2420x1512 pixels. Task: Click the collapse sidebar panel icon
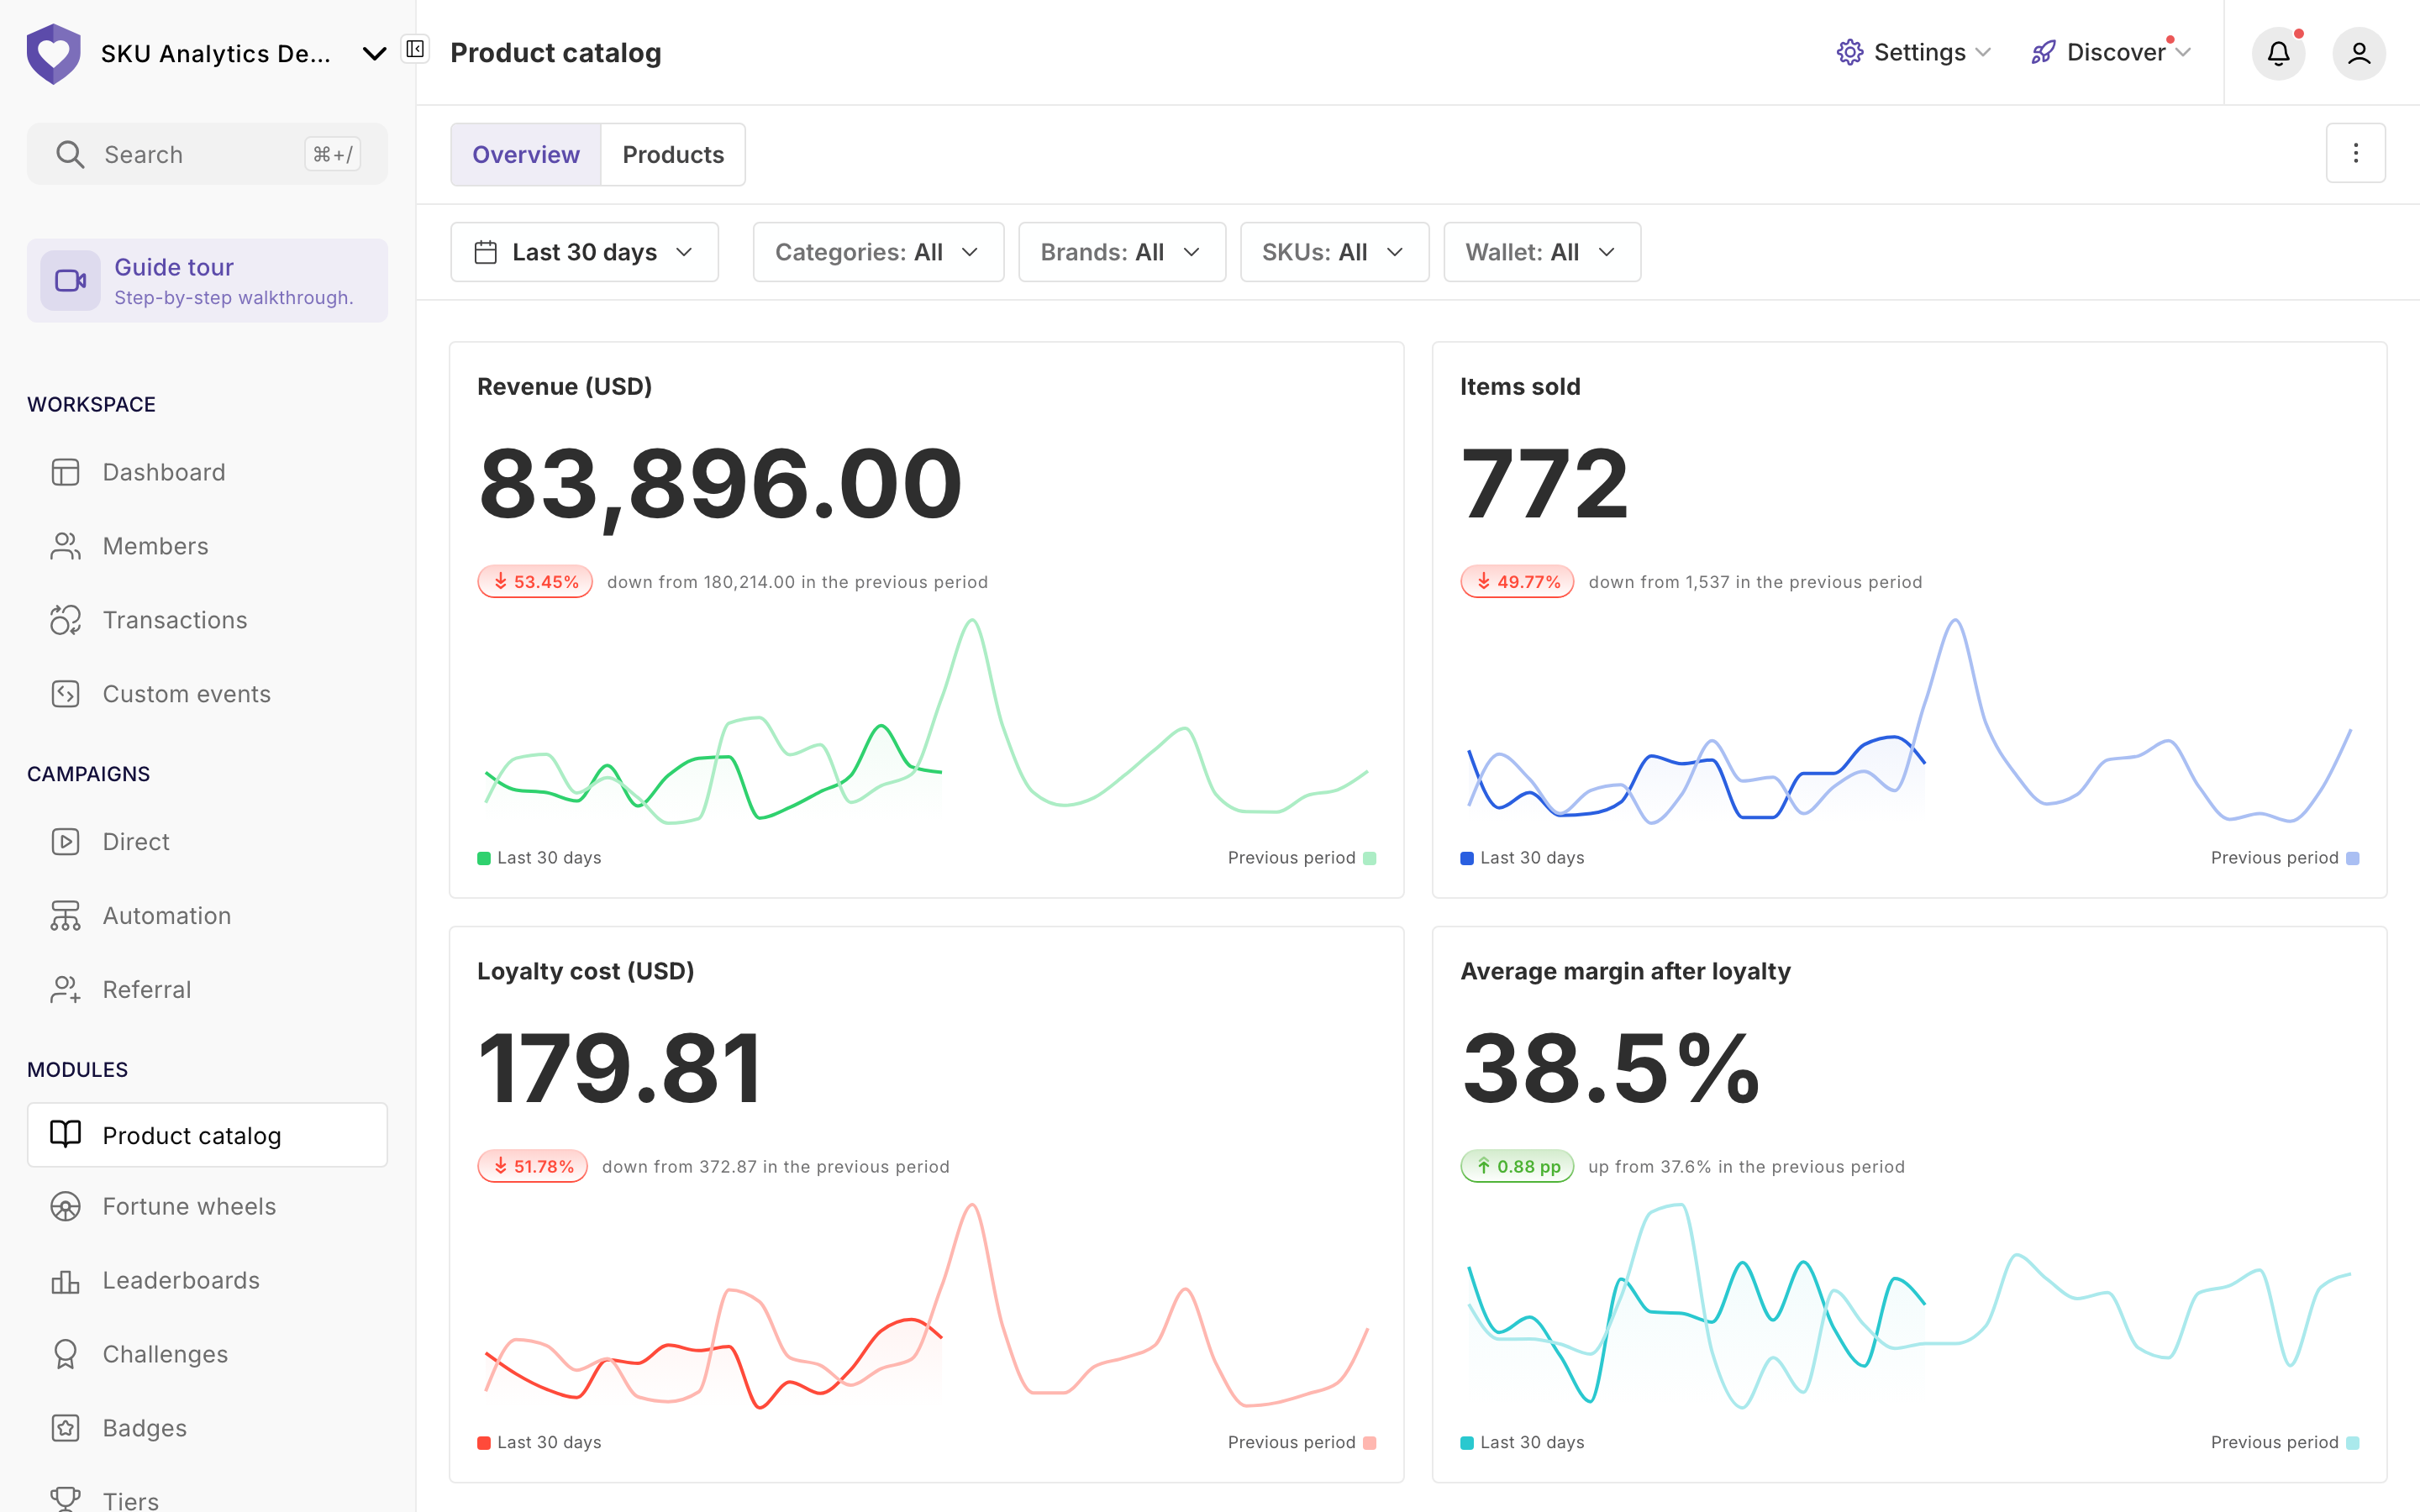(x=415, y=49)
